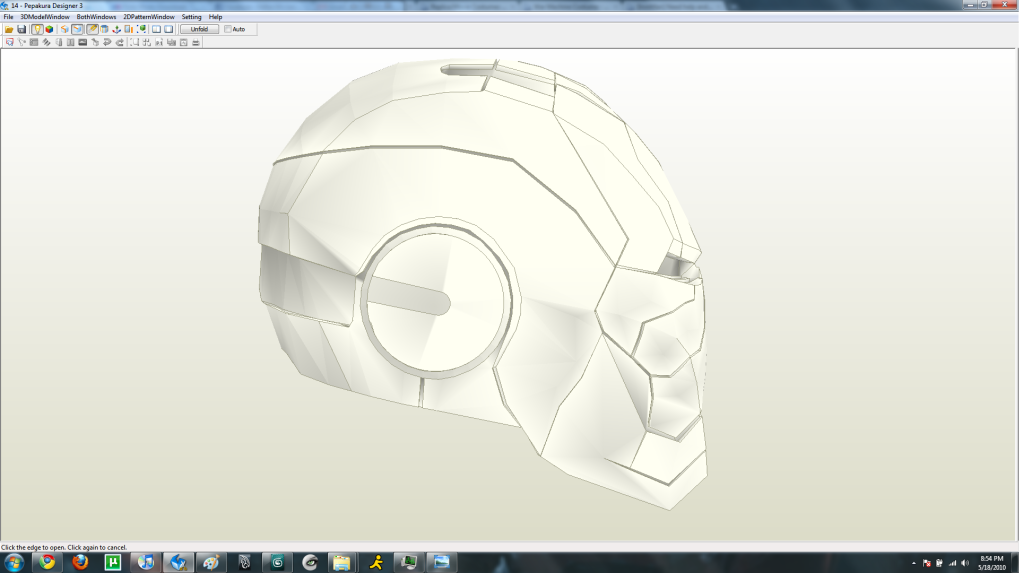The width and height of the screenshot is (1023, 573).
Task: Click the join/disjoin faces icon
Action: 22,42
